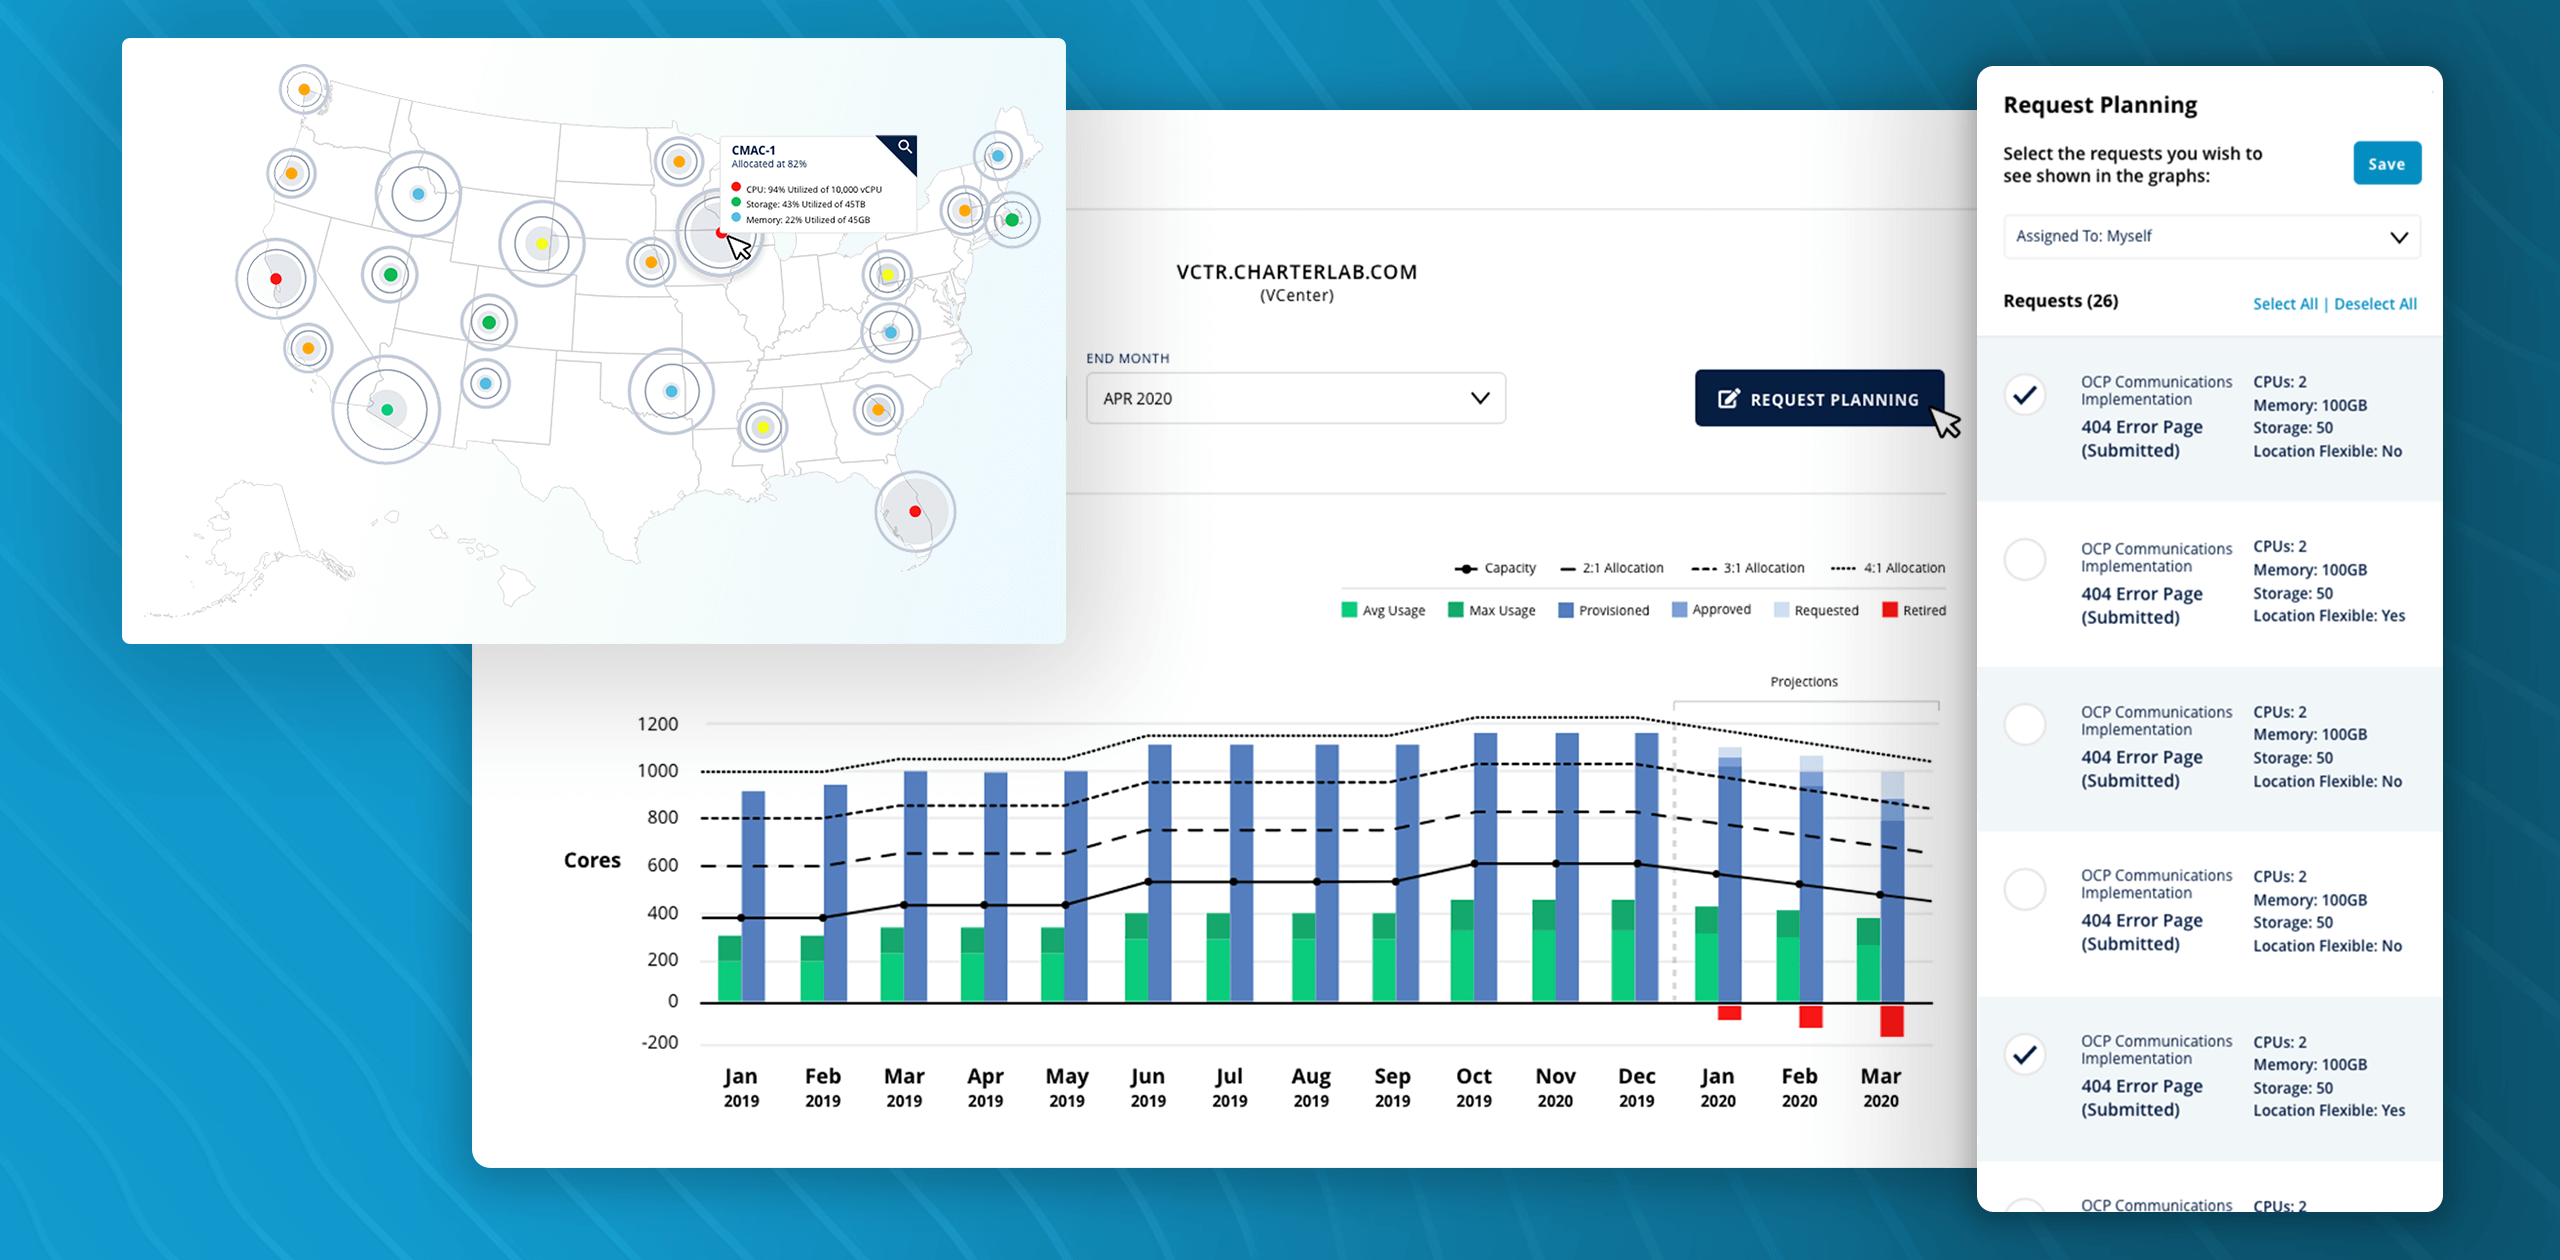Viewport: 2560px width, 1260px height.
Task: Click the chevron arrow in End Month selector
Action: [x=1480, y=398]
